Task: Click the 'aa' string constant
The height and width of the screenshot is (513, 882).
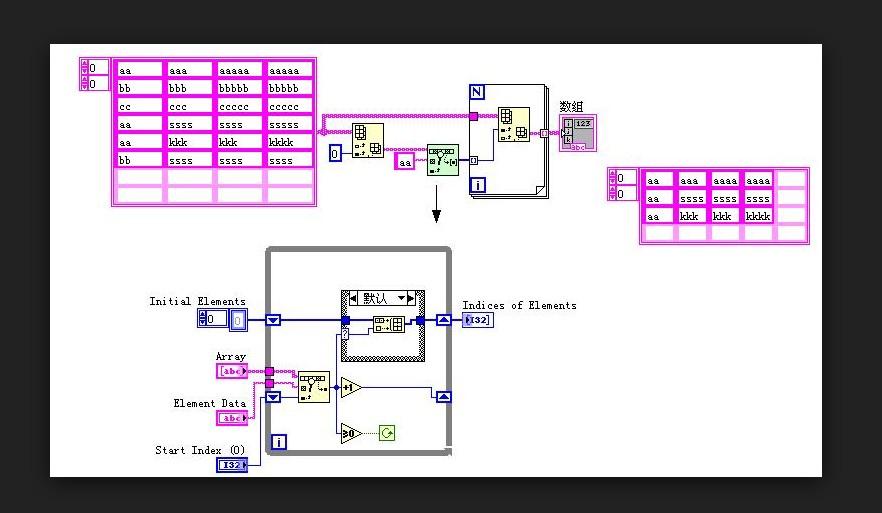Action: point(405,161)
